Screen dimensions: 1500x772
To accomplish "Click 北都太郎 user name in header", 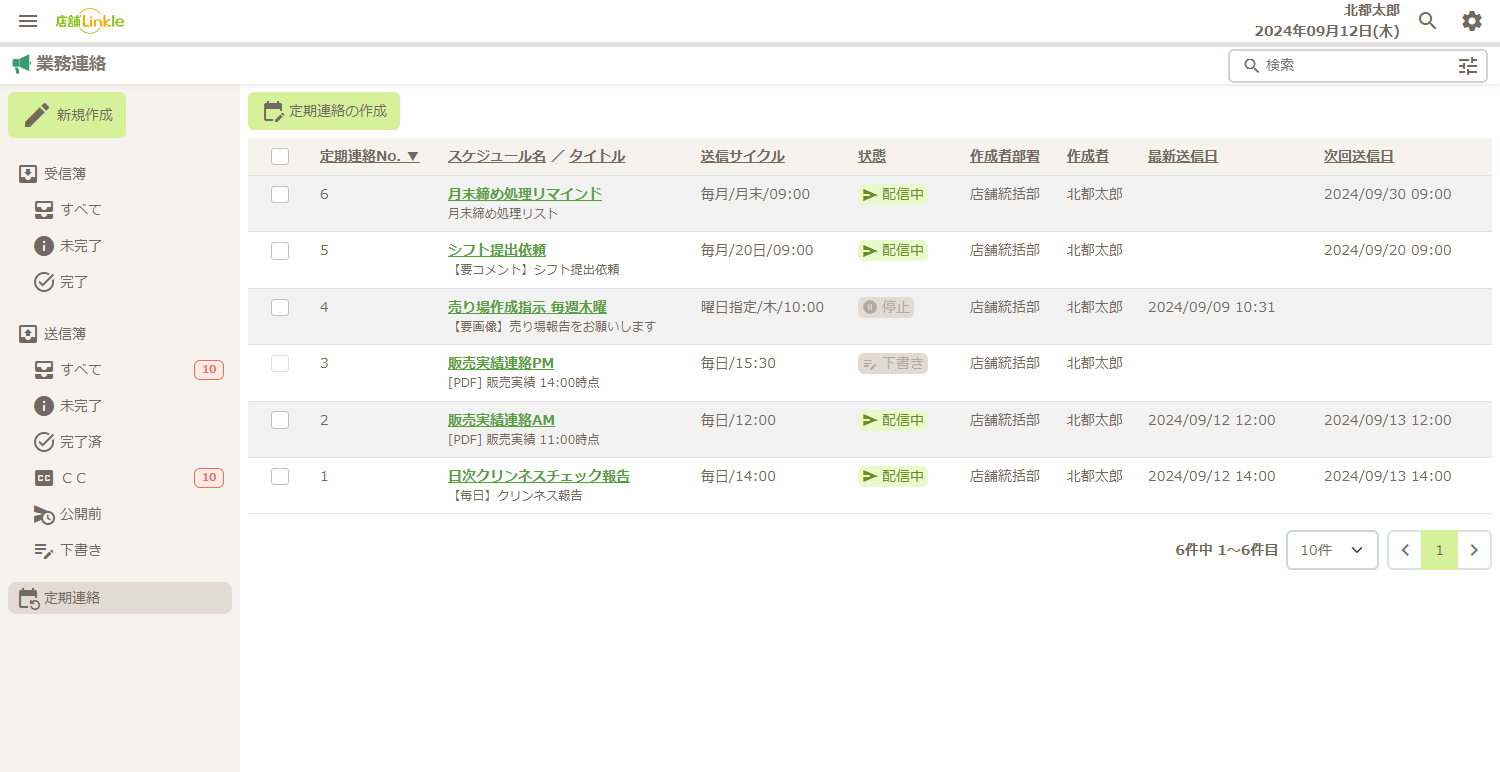I will click(1372, 10).
